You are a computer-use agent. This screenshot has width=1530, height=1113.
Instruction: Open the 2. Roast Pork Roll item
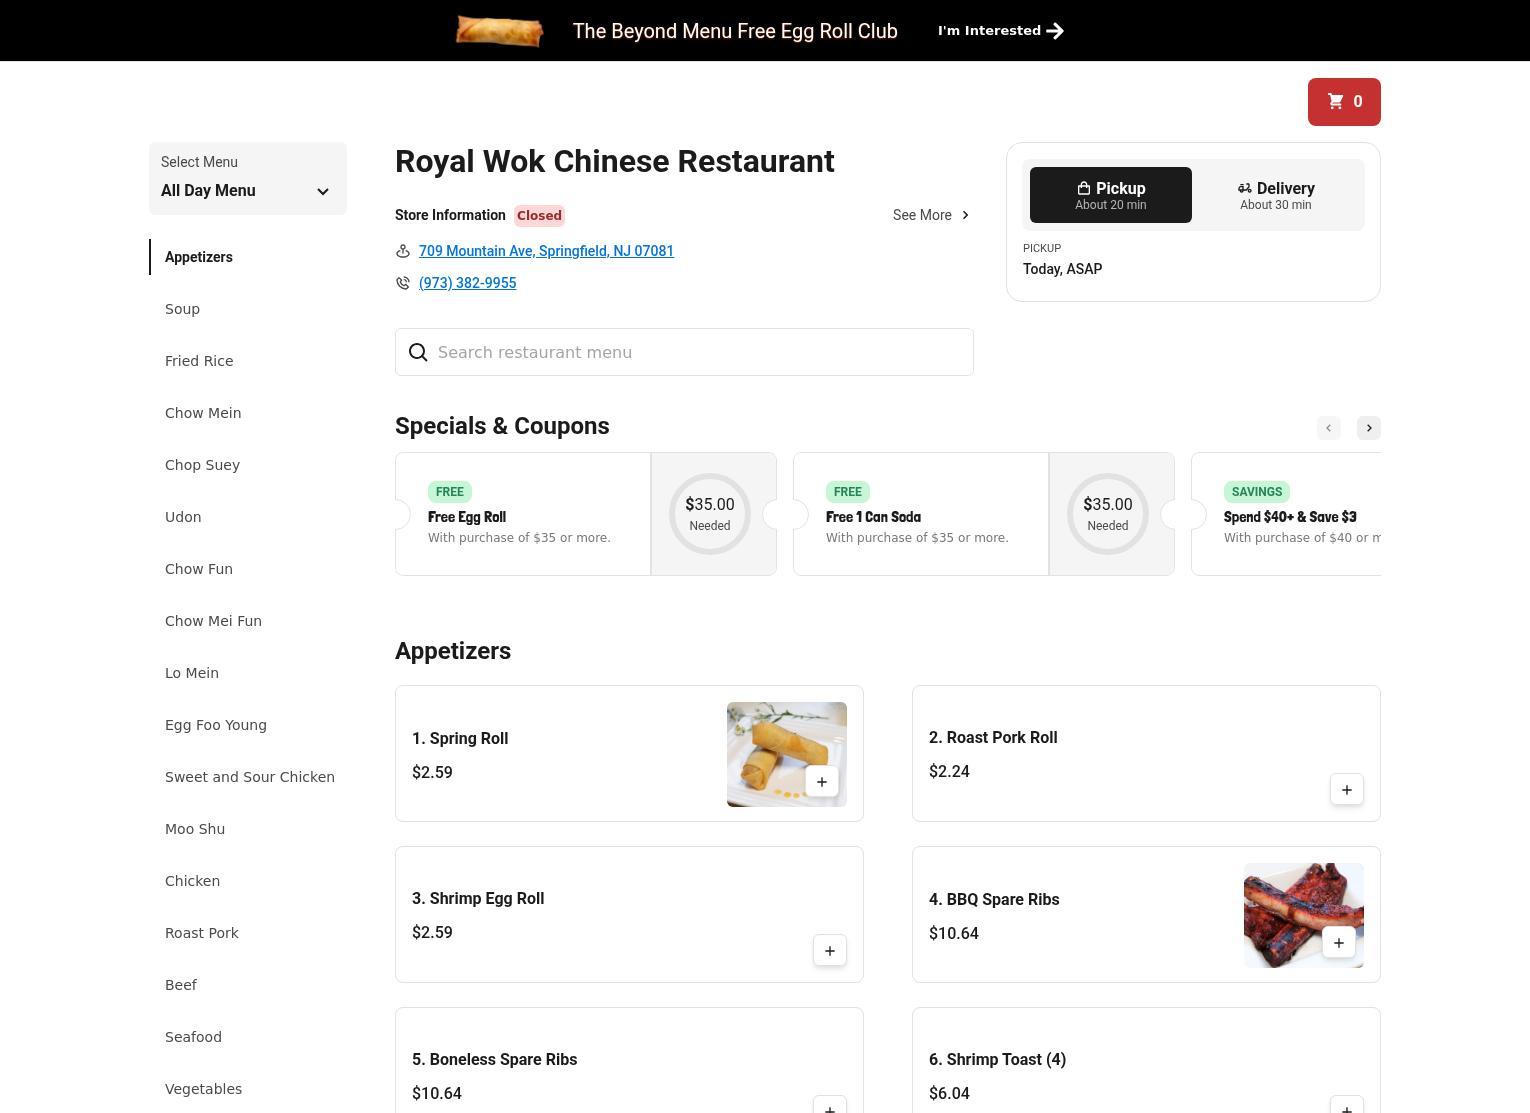(x=1146, y=754)
